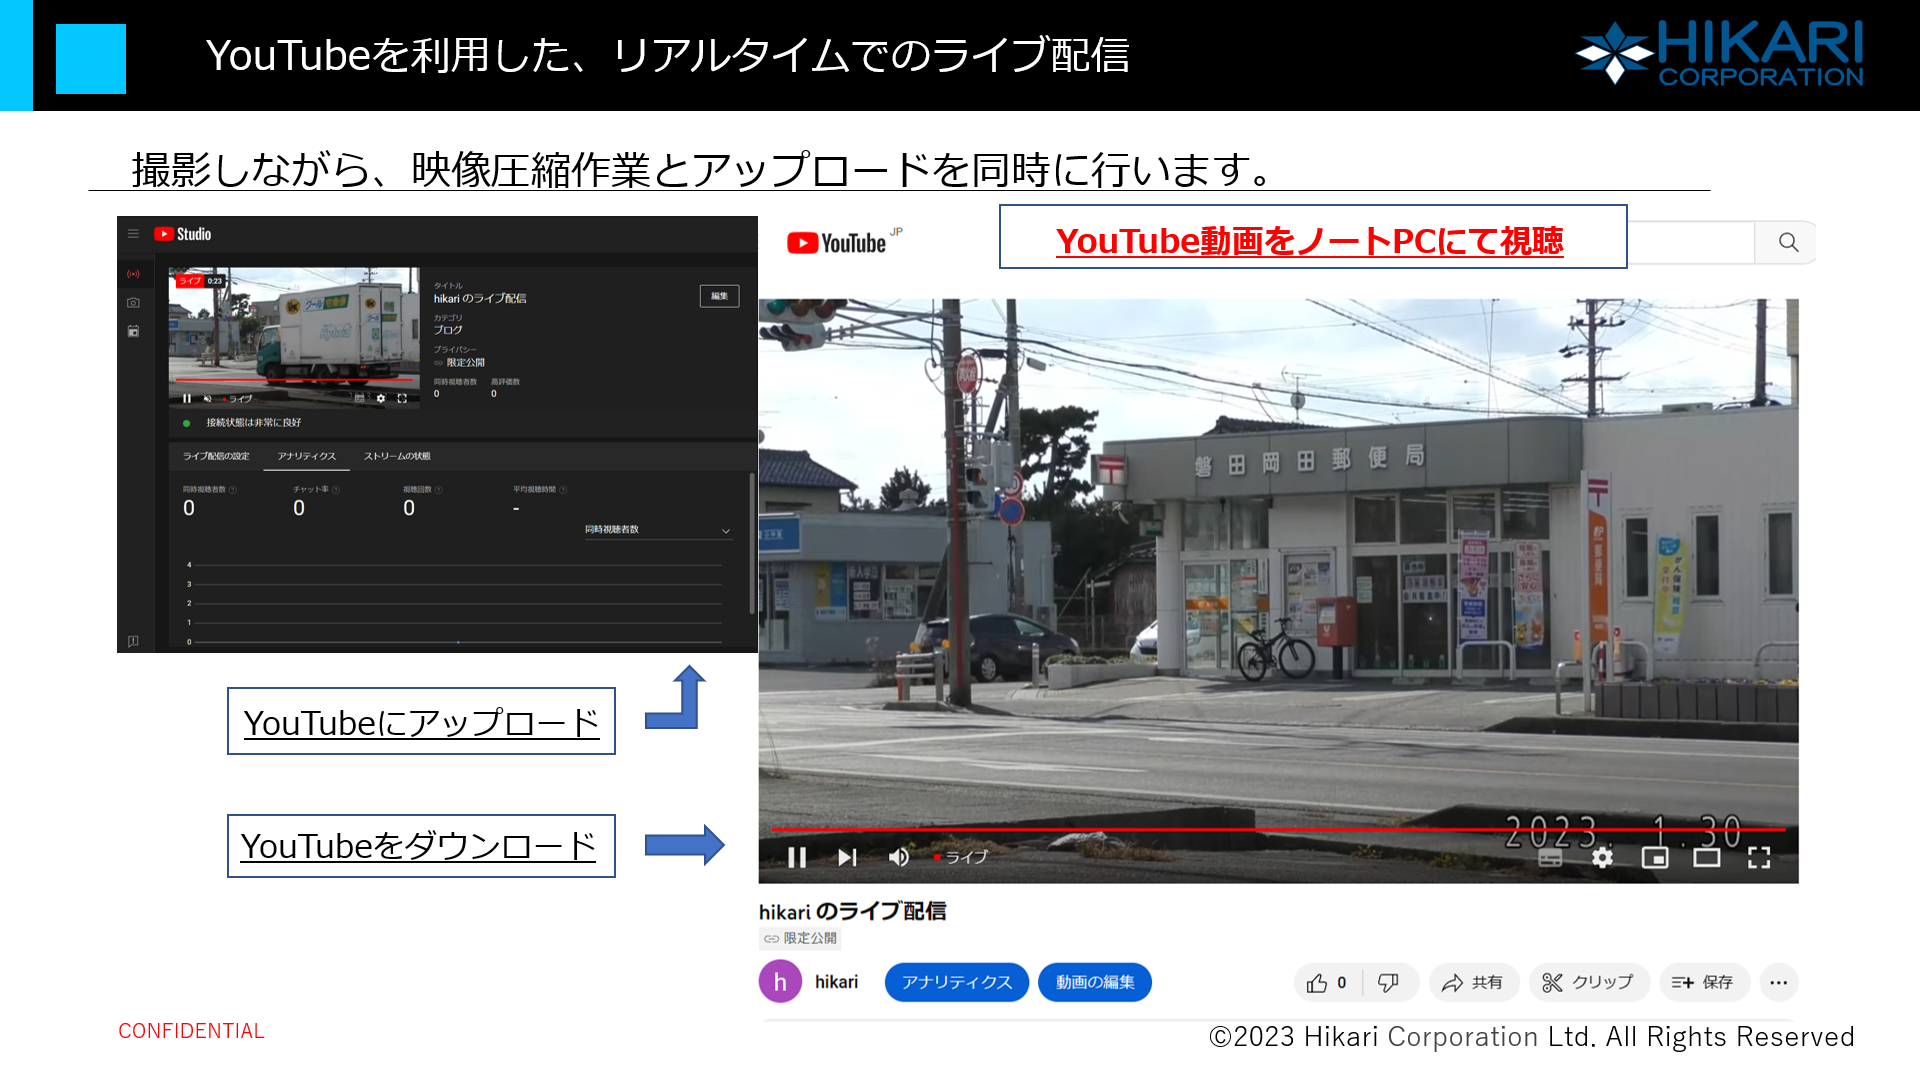1920x1080 pixels.
Task: Click help icon beside チャット率 metric
Action: pyautogui.click(x=336, y=490)
